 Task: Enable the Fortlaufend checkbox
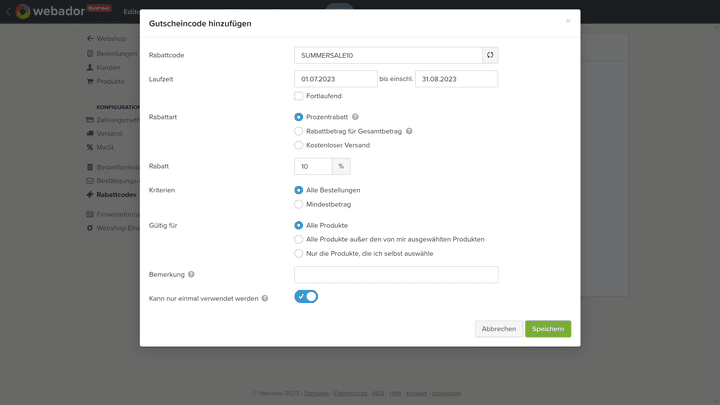[x=299, y=96]
